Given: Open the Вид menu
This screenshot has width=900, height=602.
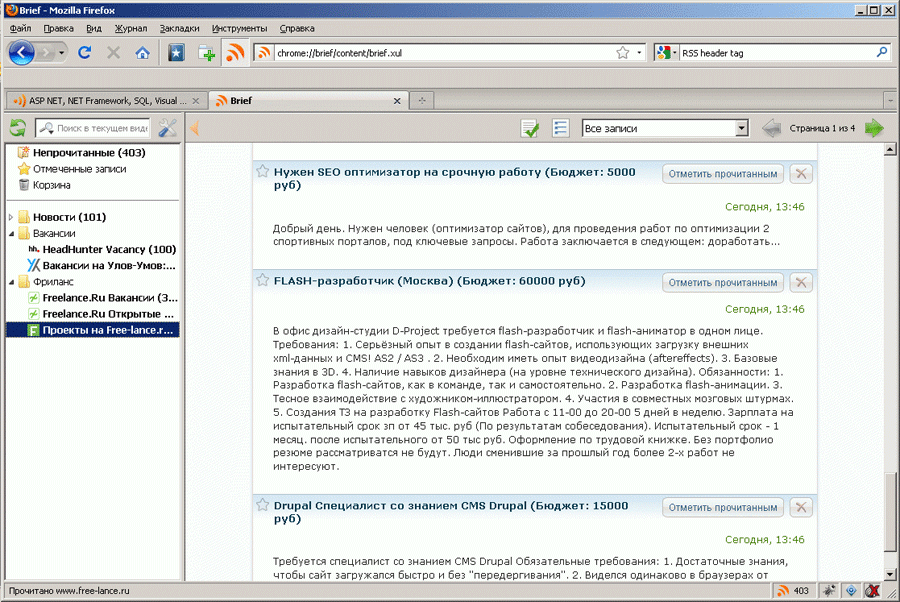Looking at the screenshot, I should 94,28.
